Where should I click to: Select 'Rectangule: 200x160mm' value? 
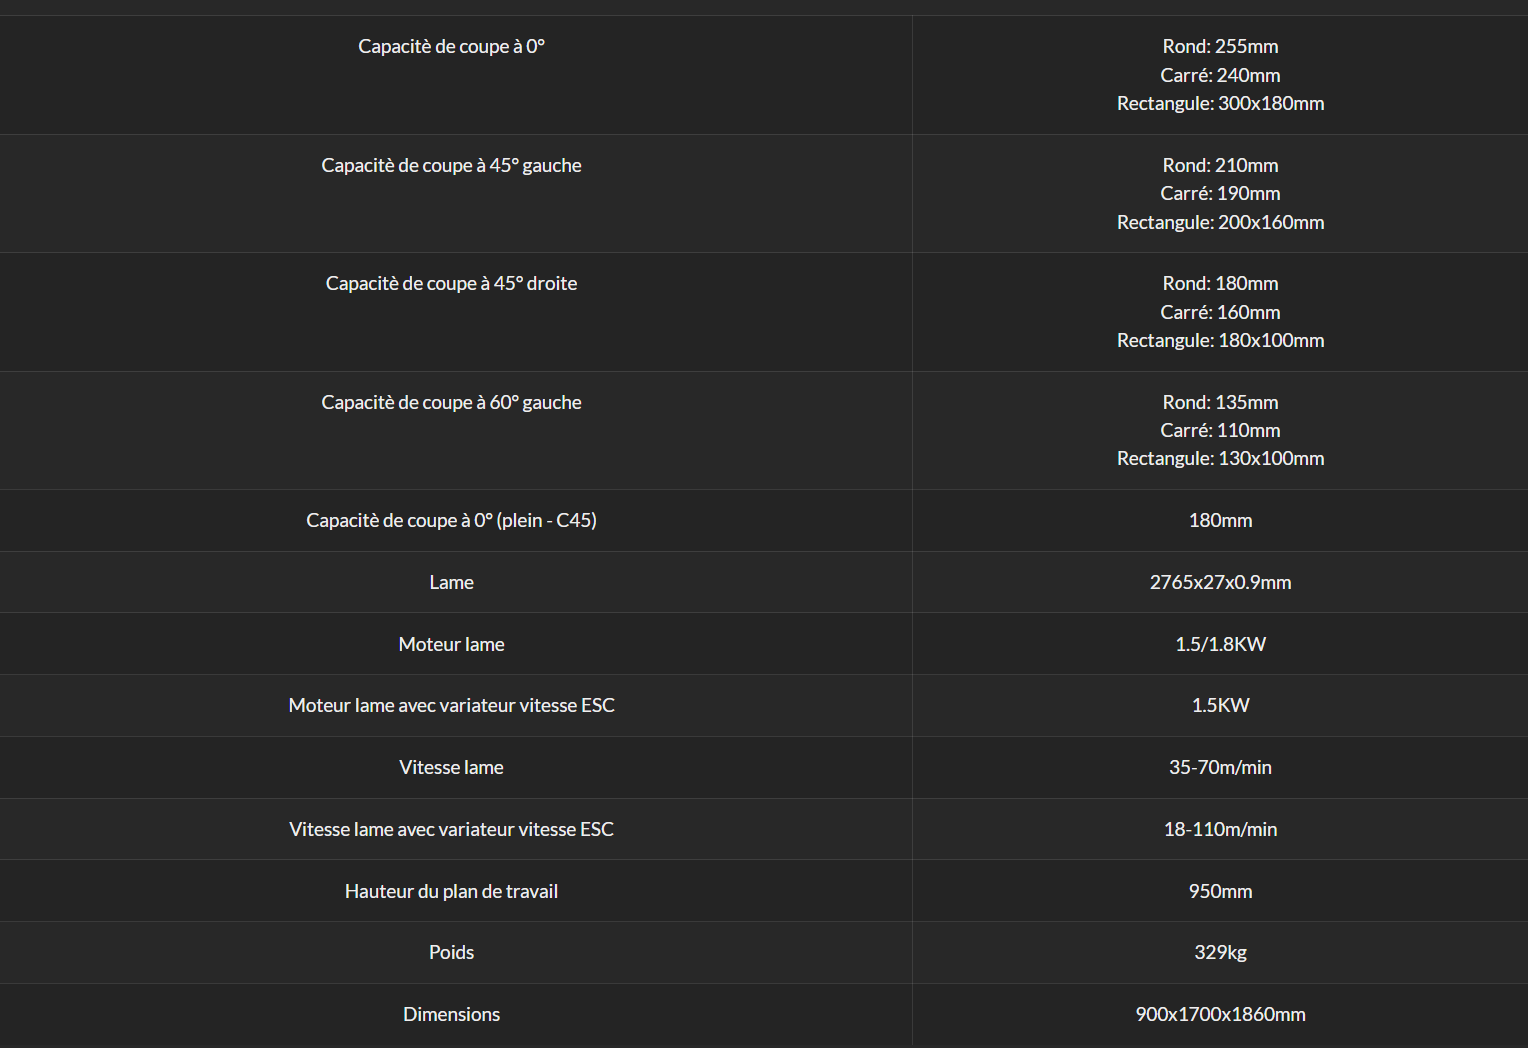(x=1220, y=222)
